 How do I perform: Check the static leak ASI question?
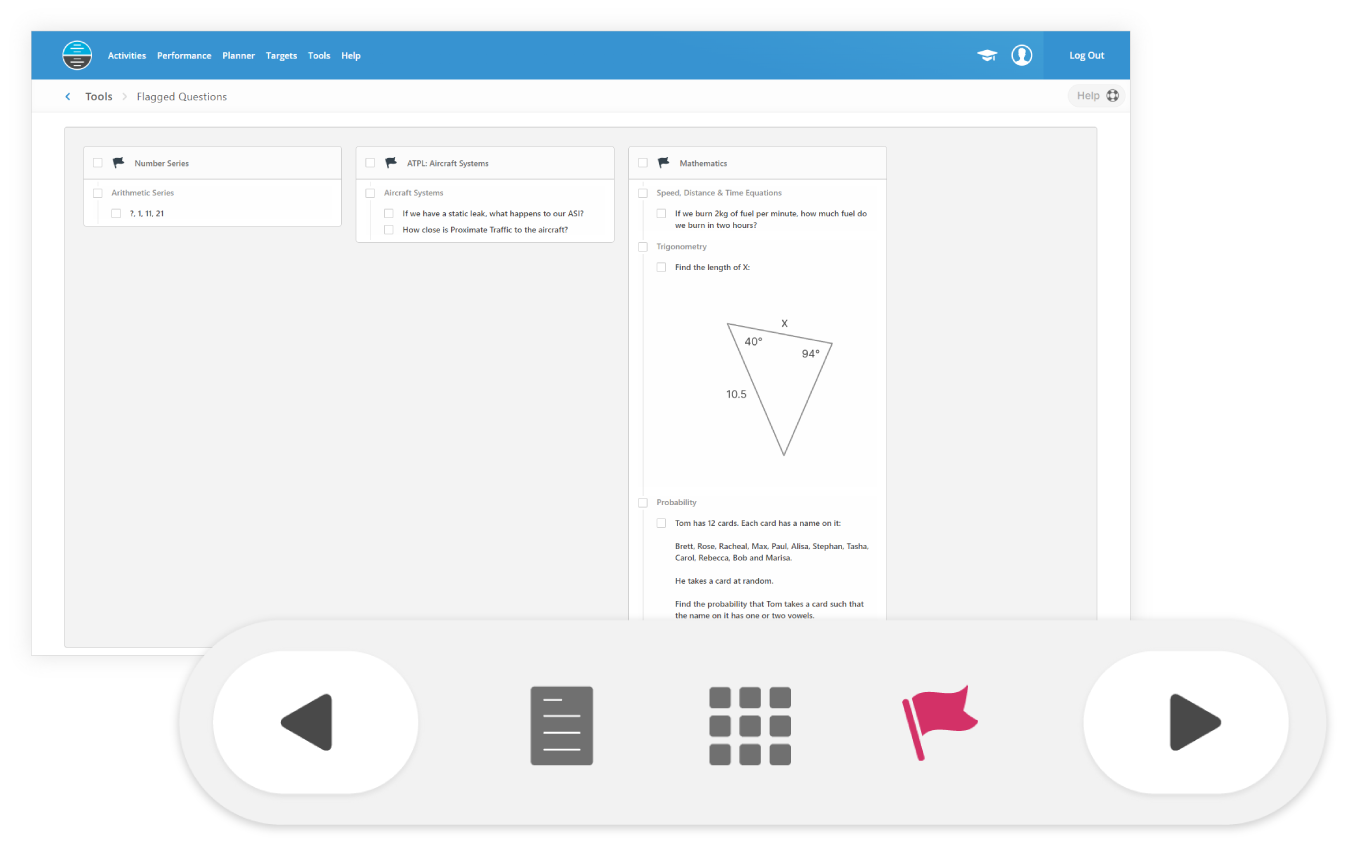[x=389, y=214]
